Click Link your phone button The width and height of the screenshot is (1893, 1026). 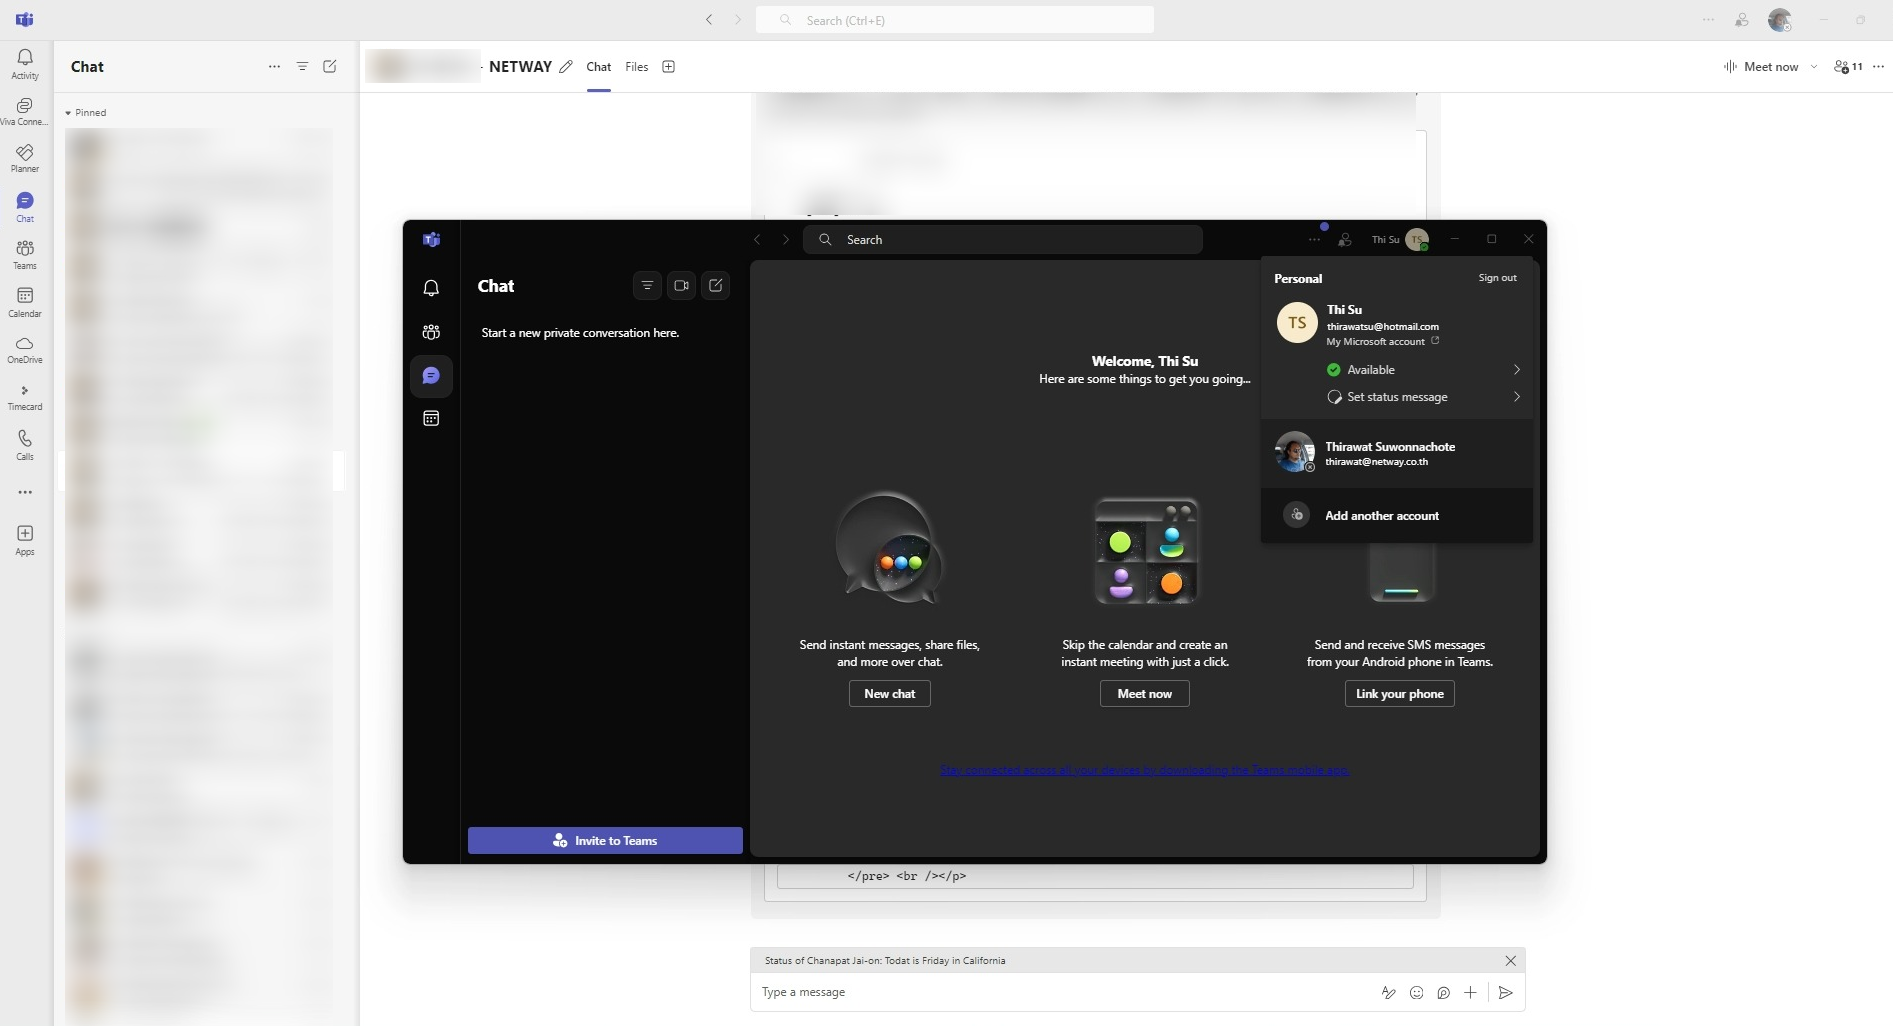click(x=1400, y=694)
